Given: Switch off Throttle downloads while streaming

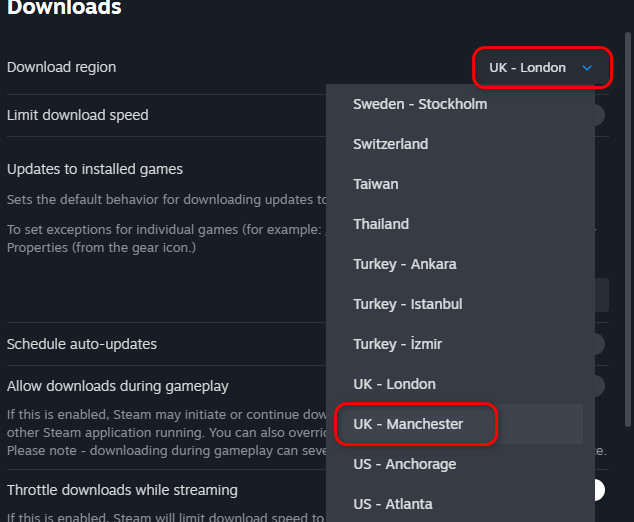Looking at the screenshot, I should (596, 490).
